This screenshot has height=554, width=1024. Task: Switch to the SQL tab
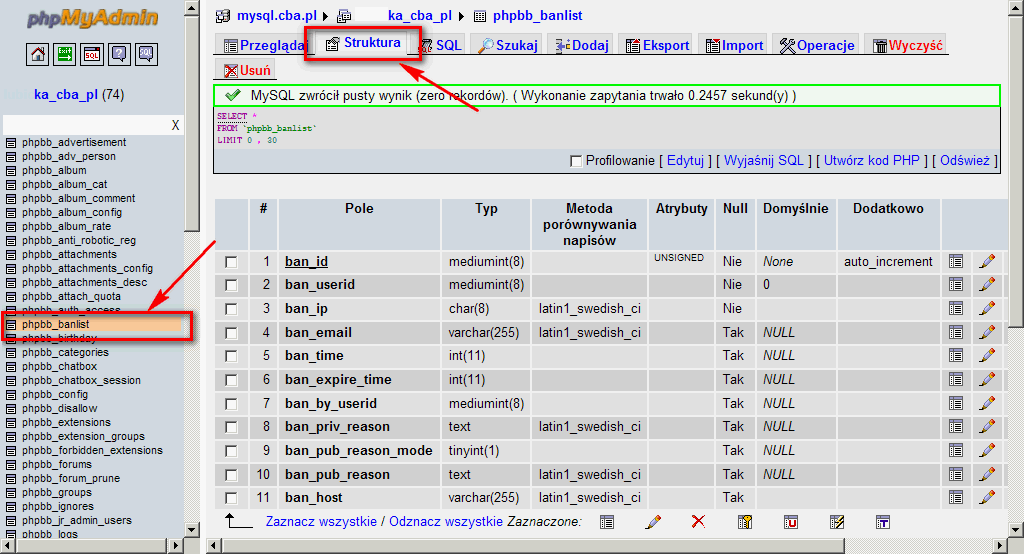(441, 45)
